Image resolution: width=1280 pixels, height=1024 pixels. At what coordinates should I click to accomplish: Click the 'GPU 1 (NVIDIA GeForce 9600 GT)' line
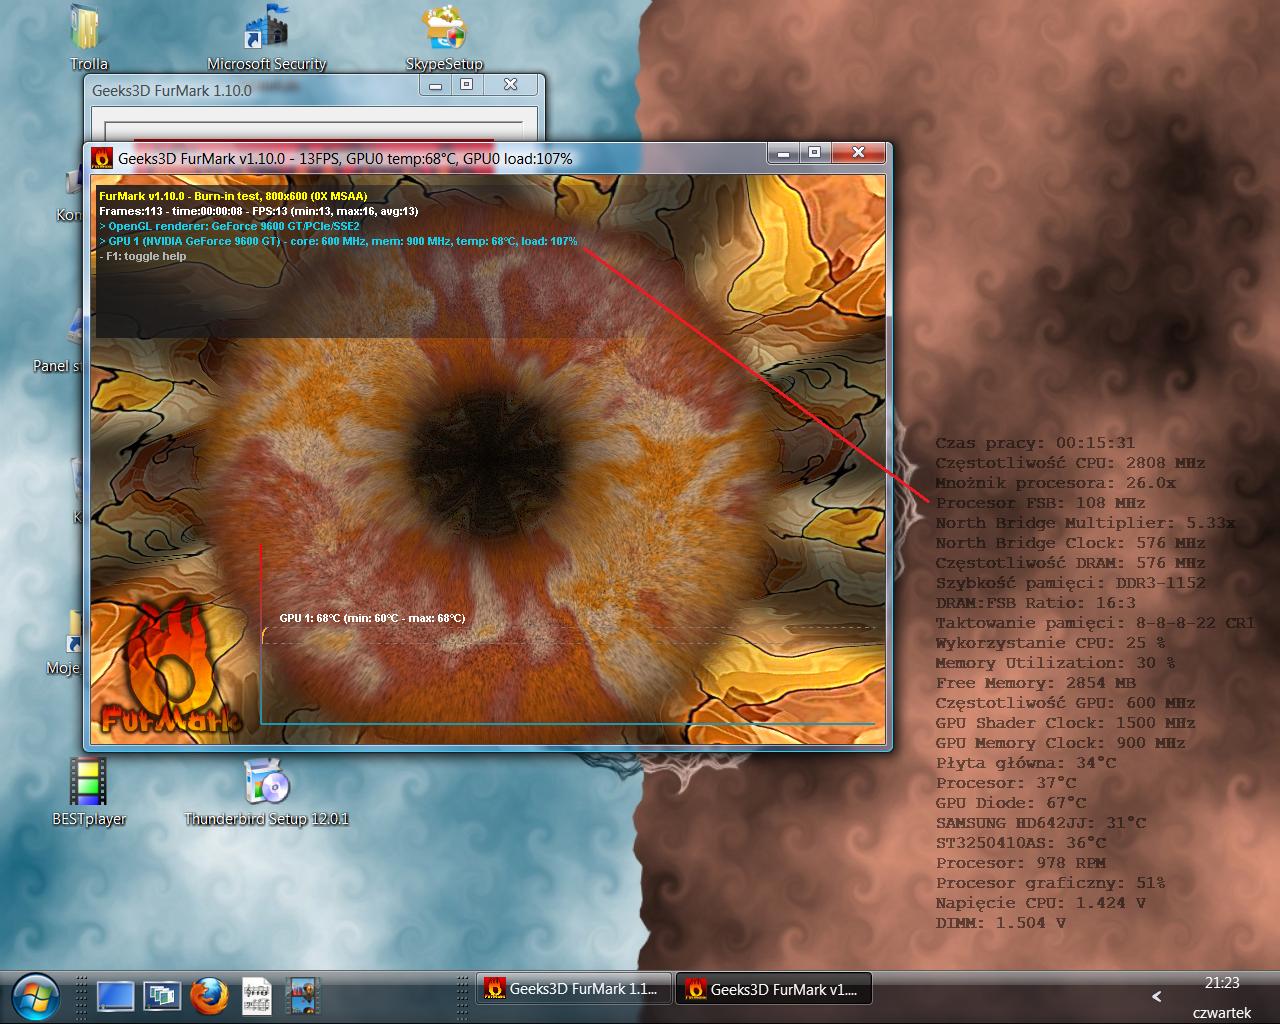338,241
